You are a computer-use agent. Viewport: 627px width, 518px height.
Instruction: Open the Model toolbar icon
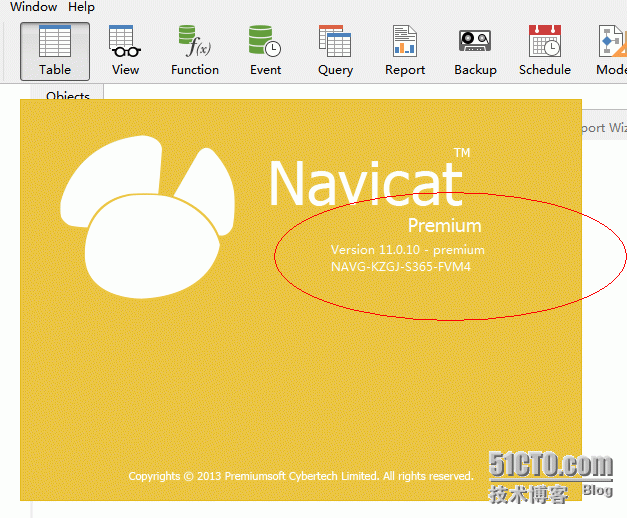pyautogui.click(x=611, y=51)
